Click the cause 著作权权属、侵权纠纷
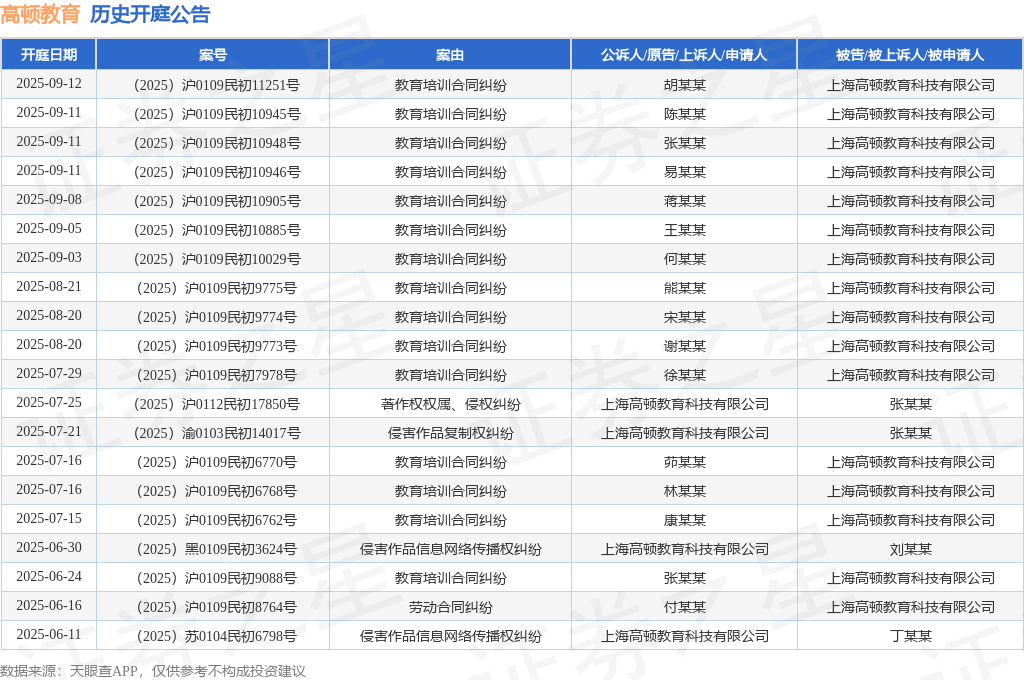 [451, 404]
